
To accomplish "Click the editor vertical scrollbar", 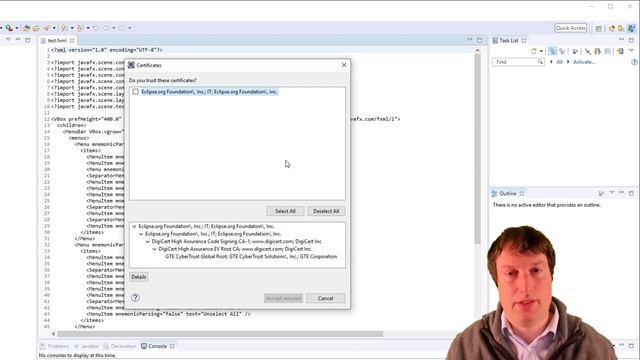I will click(x=477, y=149).
